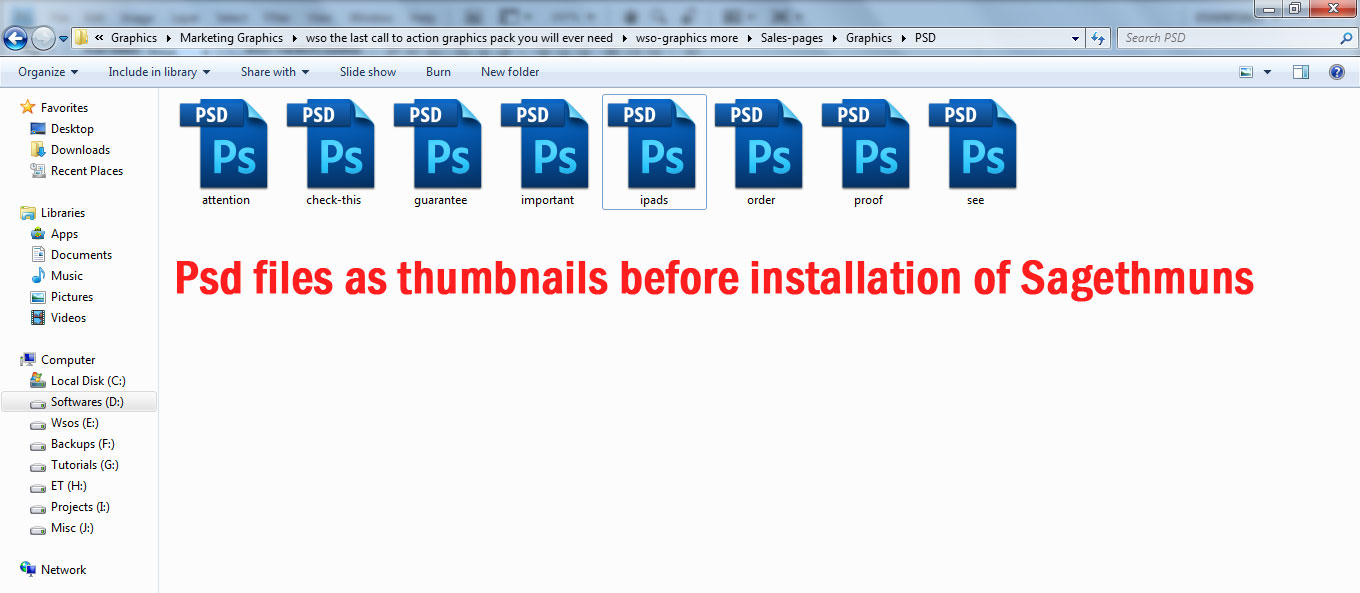
Task: Go to Sales-pages breadcrumb
Action: pyautogui.click(x=792, y=38)
